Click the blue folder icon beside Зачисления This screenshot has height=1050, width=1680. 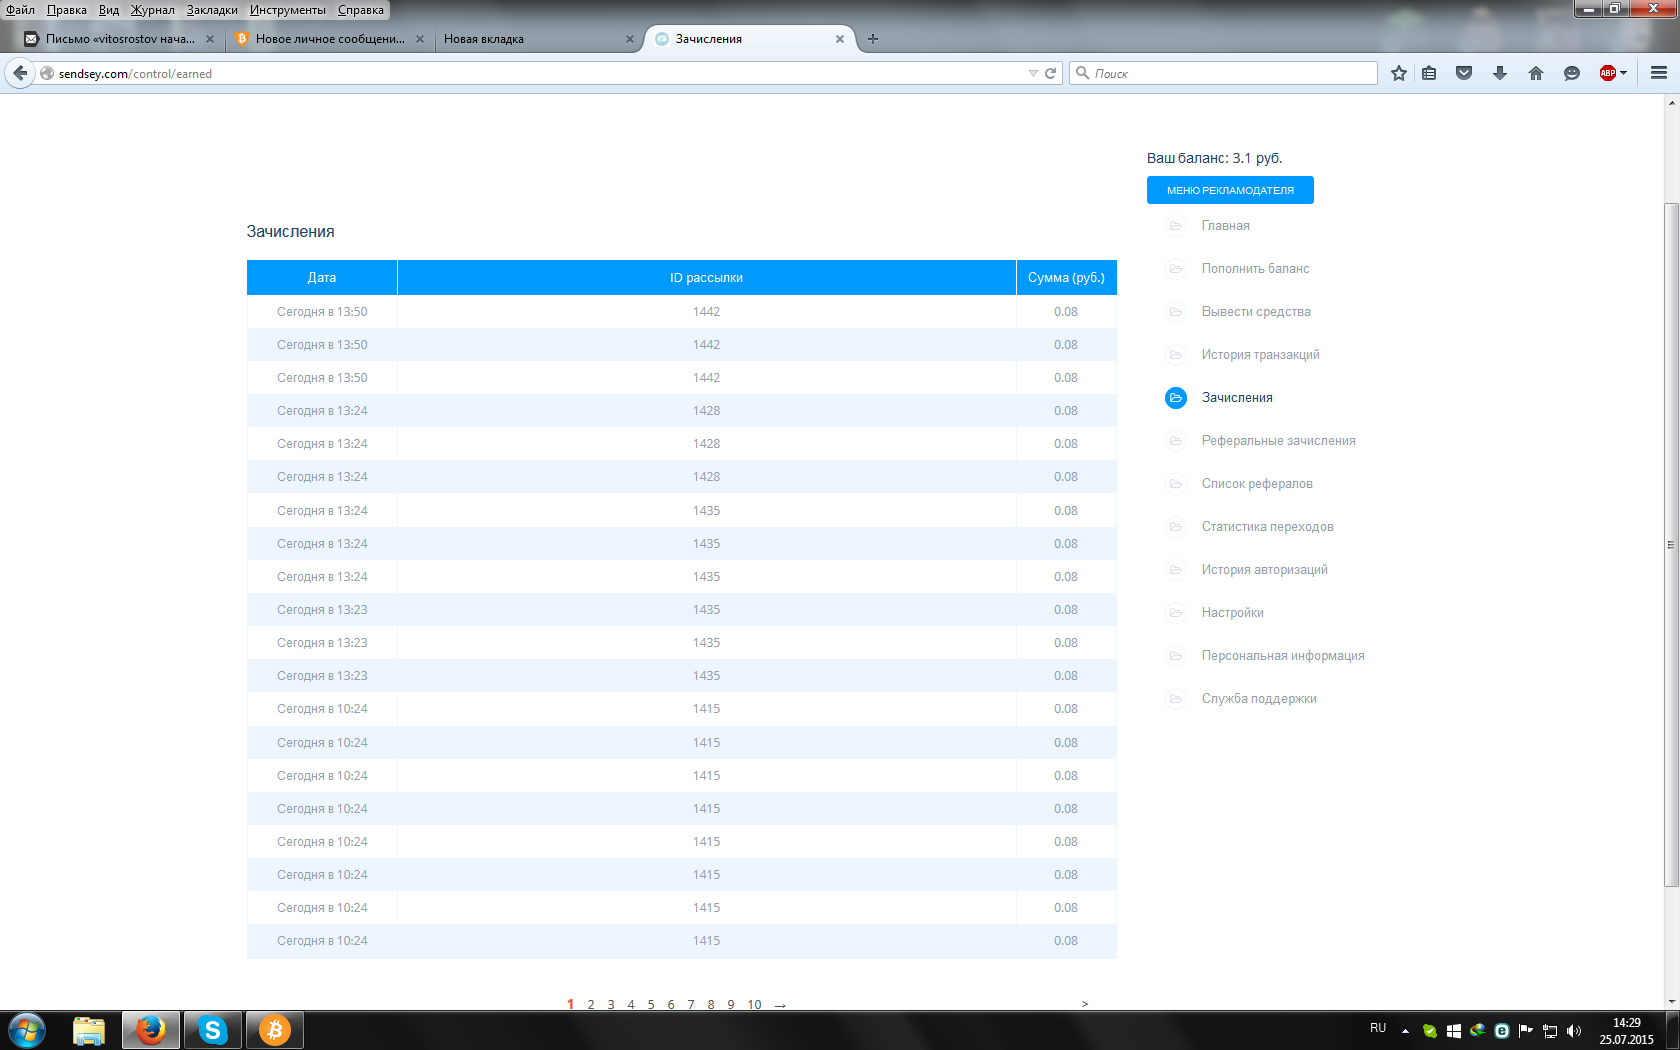click(1176, 398)
